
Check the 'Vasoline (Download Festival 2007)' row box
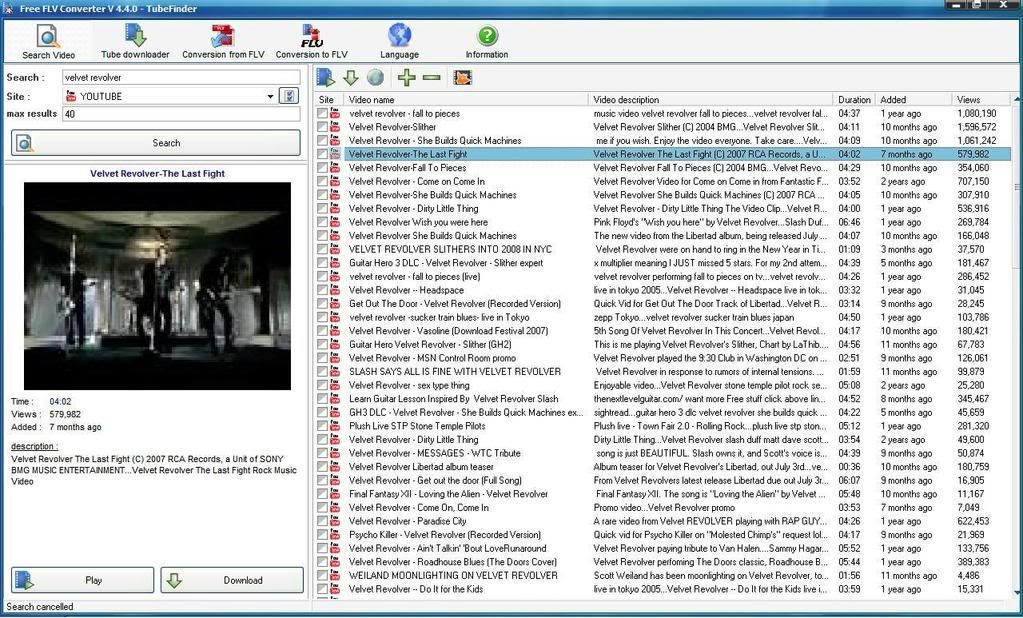(322, 331)
